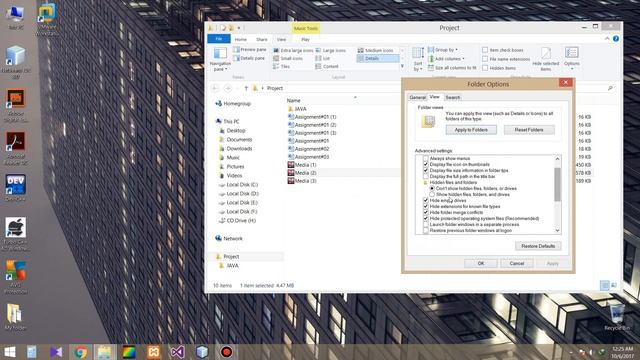Screen dimensions: 640x360
Task: Expand more layout options arrow in ribbon
Action: [x=402, y=66]
